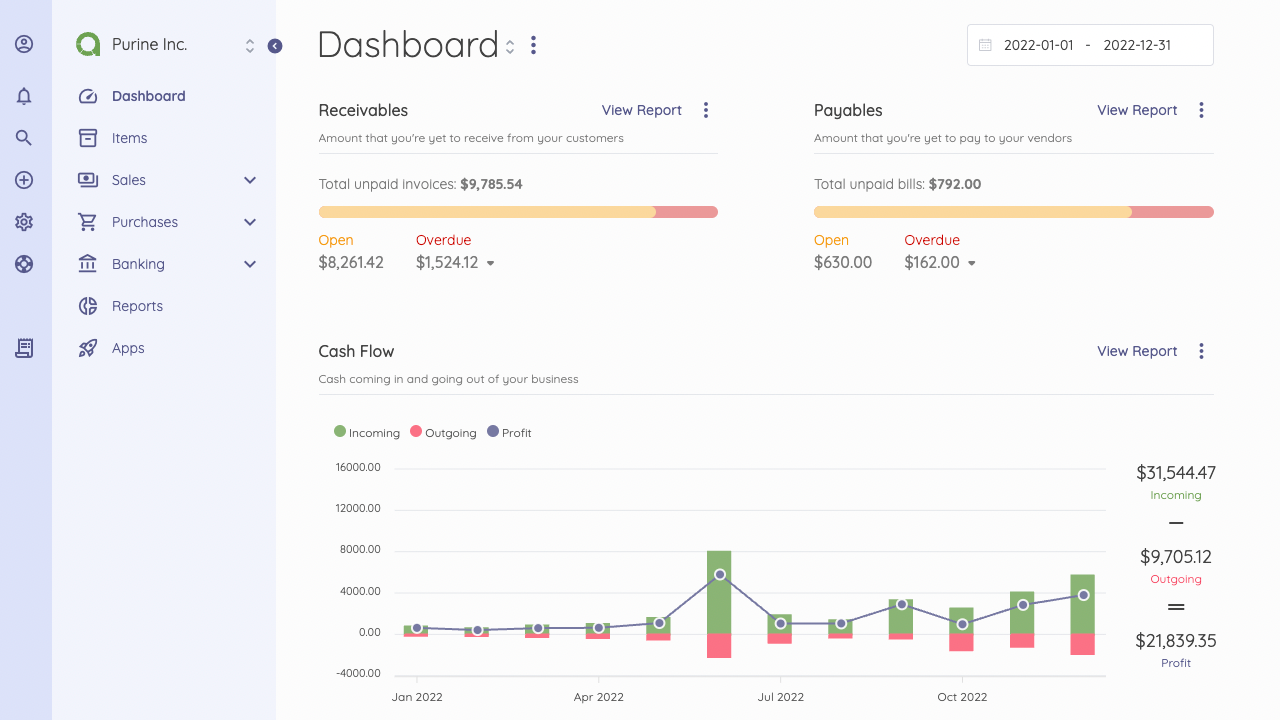Click the search magnifier icon
Screen dimensions: 1280x720
pos(24,138)
